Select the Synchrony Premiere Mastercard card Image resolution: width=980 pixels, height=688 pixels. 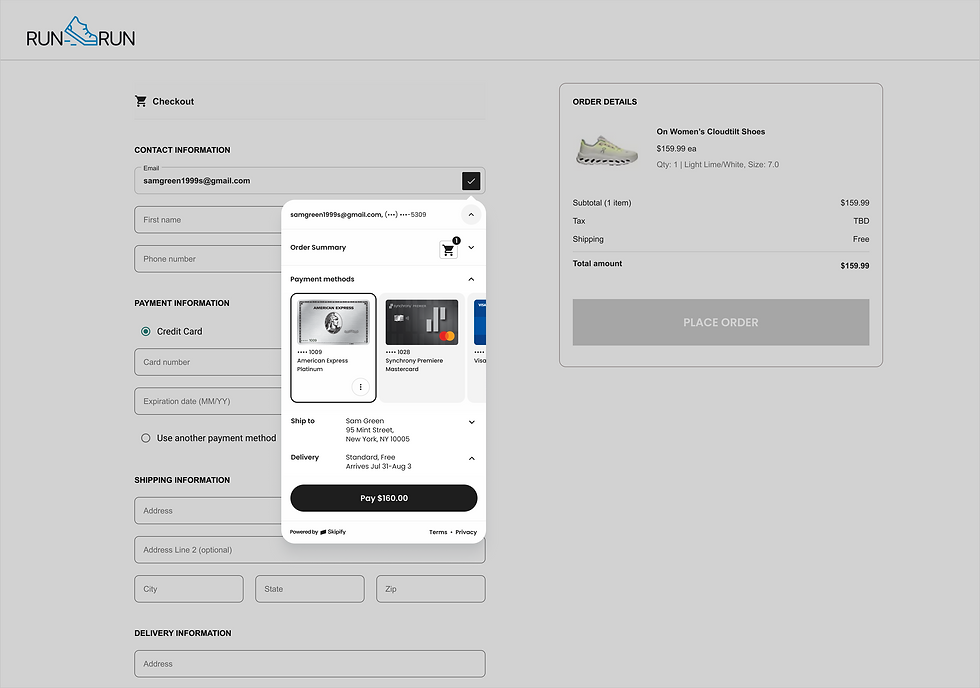422,347
